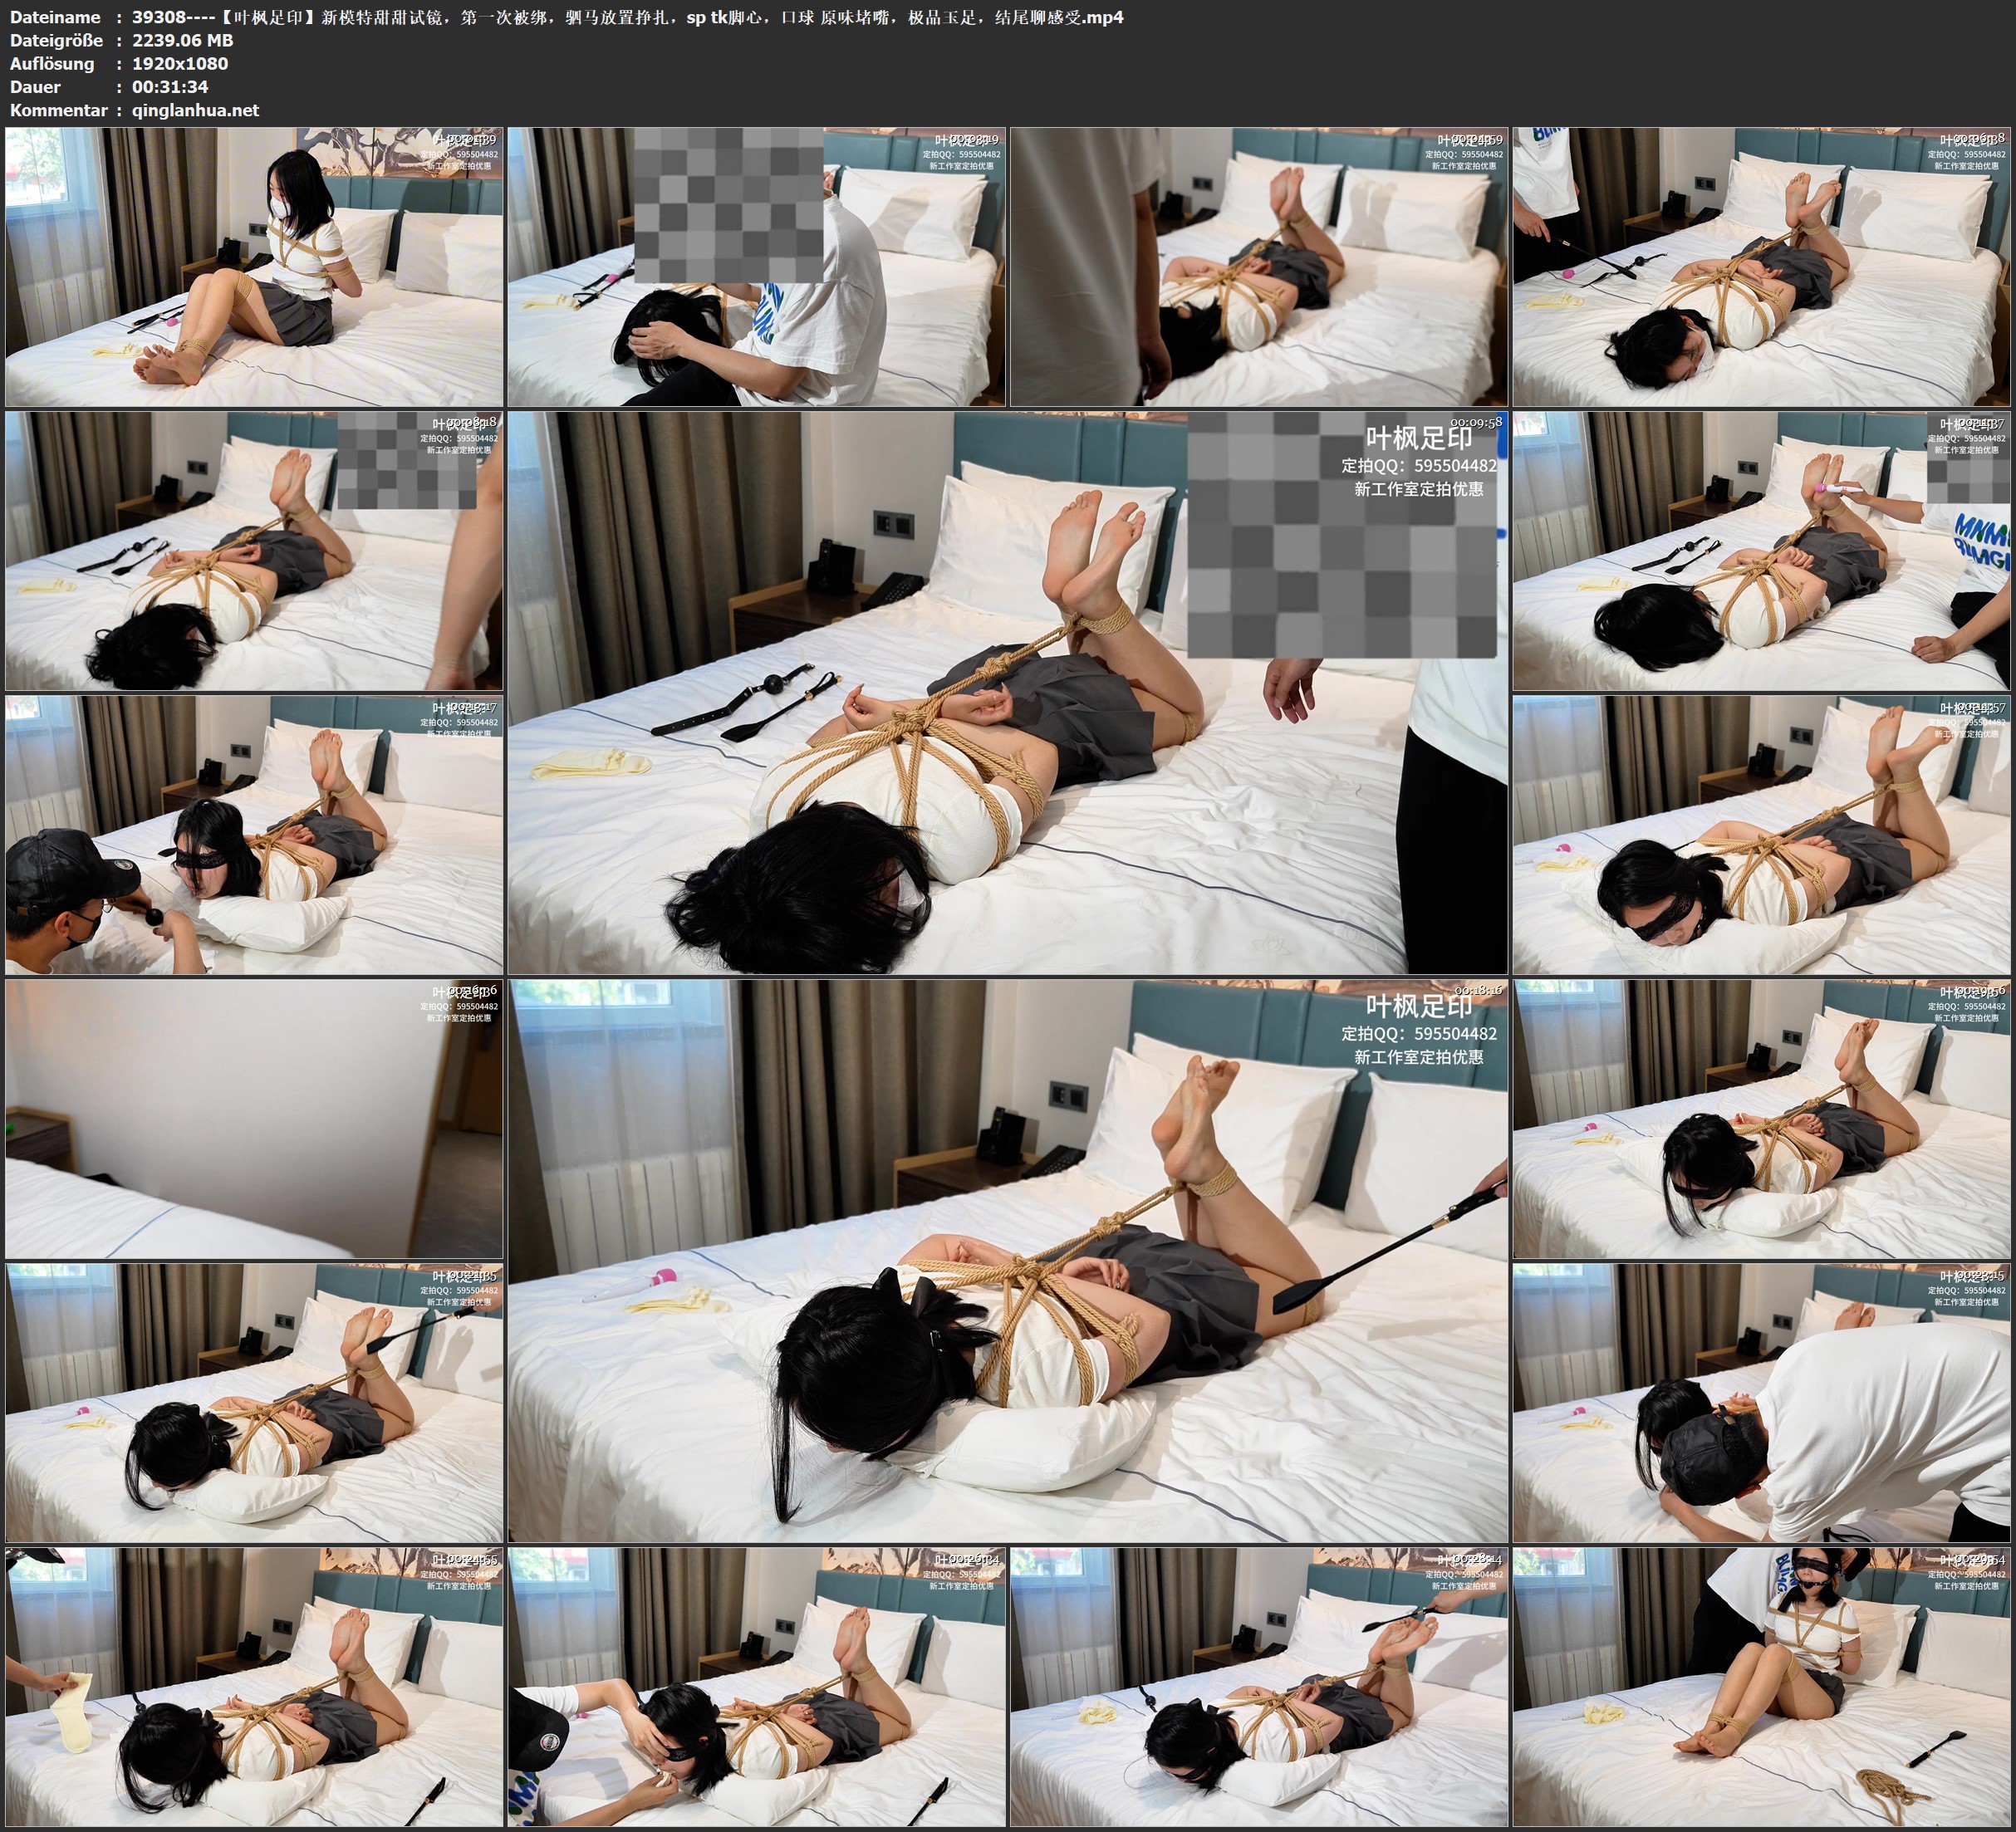
Task: Select thumbnail showing hand holding yellow sock
Action: [x=254, y=1687]
